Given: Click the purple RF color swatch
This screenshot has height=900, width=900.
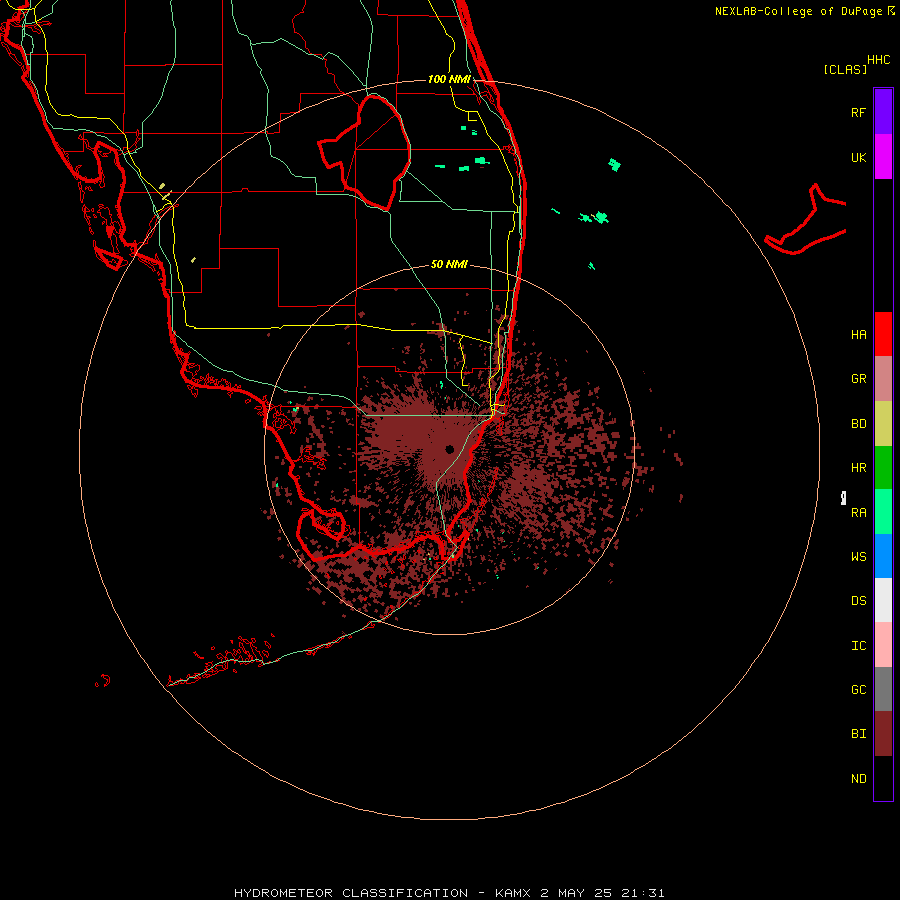Looking at the screenshot, I should coord(883,112).
